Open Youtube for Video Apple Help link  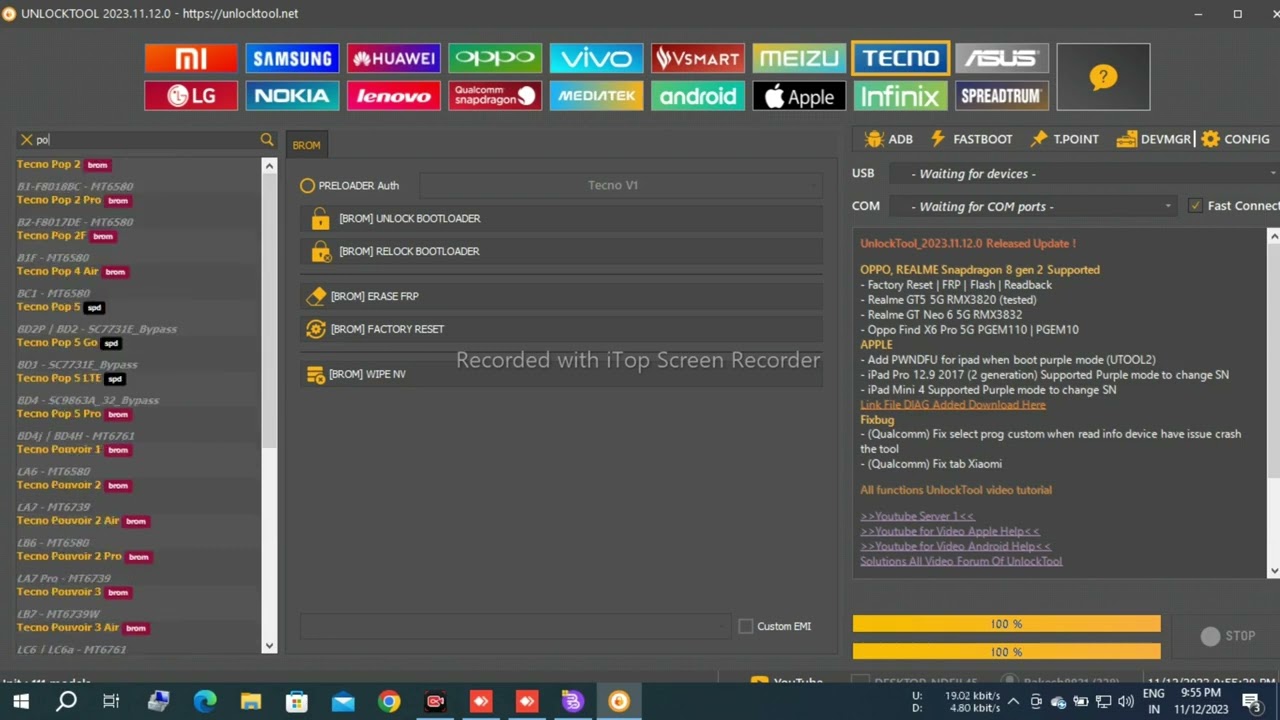[950, 531]
